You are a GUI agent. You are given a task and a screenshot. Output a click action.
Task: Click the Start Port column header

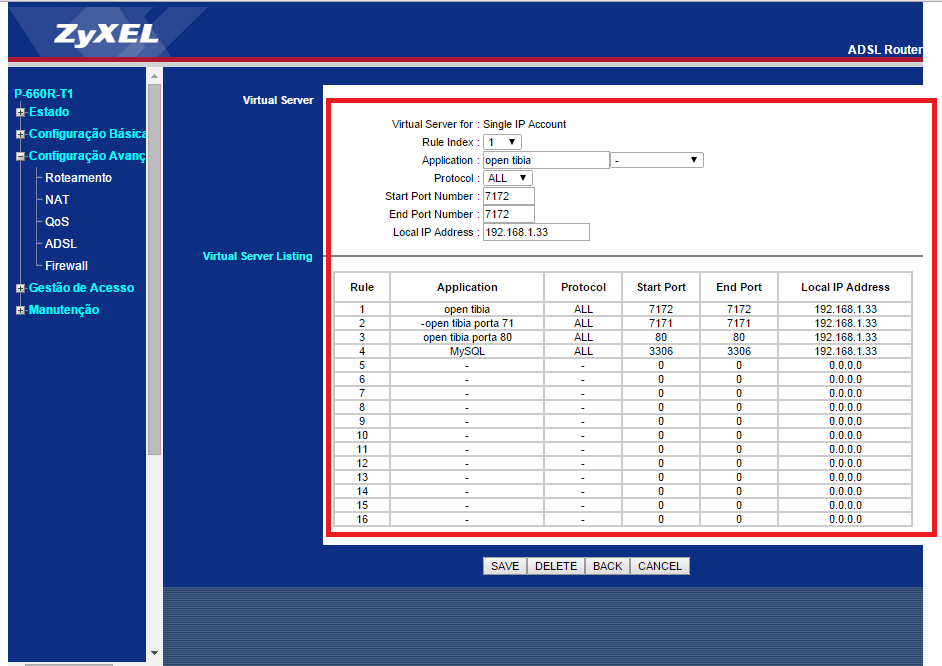(x=661, y=287)
